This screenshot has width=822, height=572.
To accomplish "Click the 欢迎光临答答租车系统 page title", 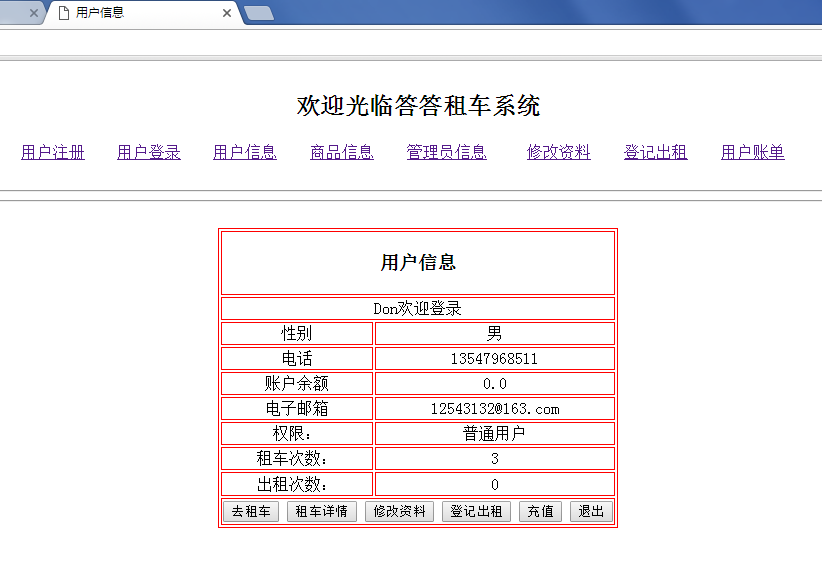I will pos(418,105).
